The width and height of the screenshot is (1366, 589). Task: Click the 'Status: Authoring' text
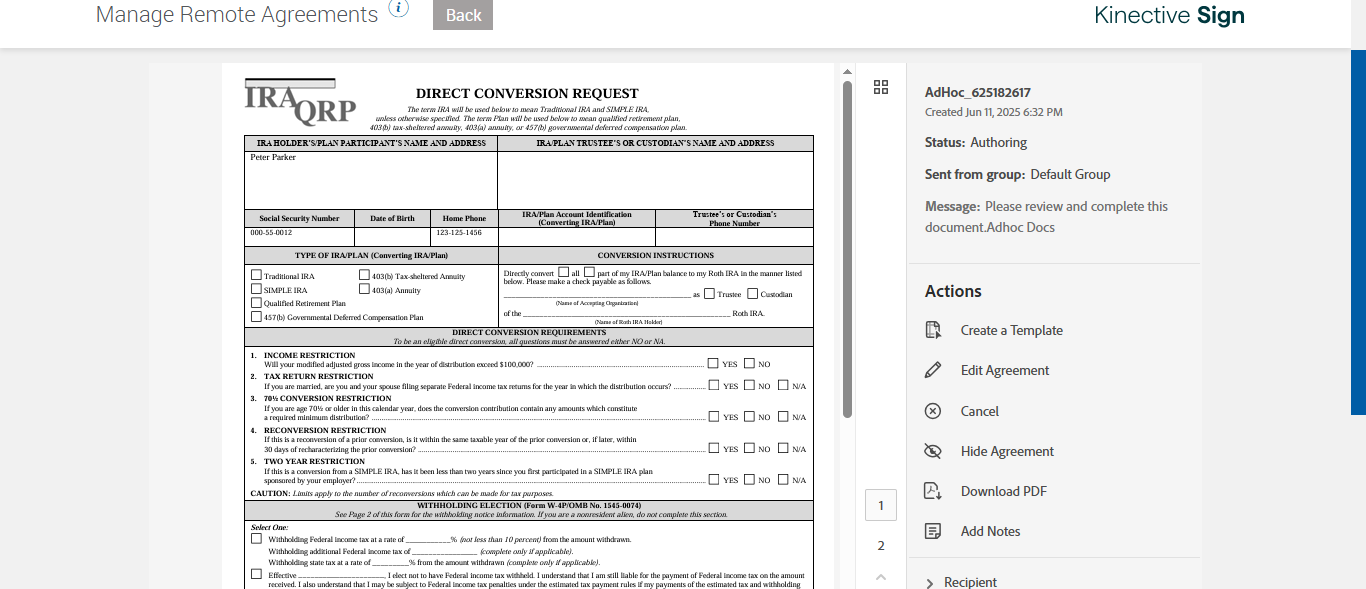pos(976,142)
